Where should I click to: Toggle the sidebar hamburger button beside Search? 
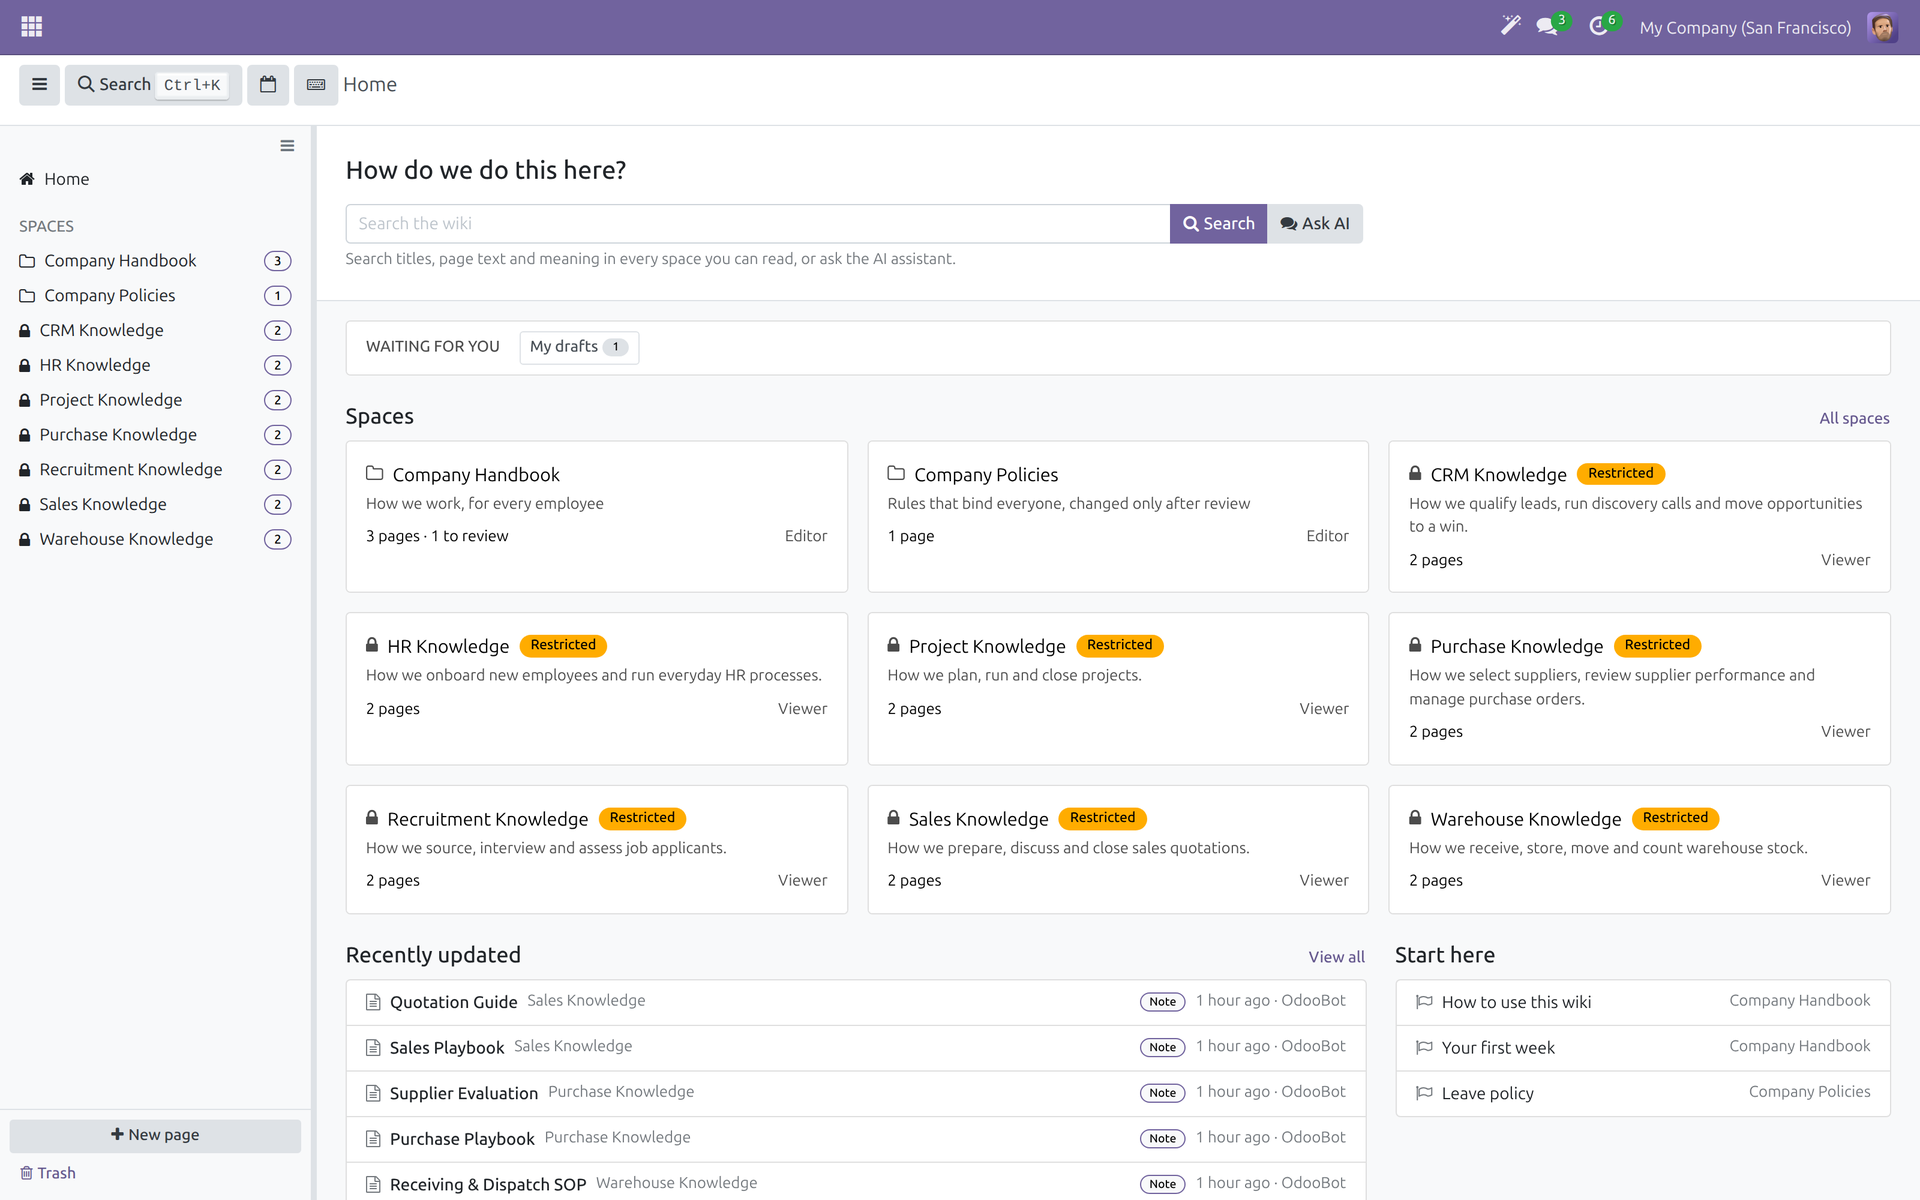39,85
